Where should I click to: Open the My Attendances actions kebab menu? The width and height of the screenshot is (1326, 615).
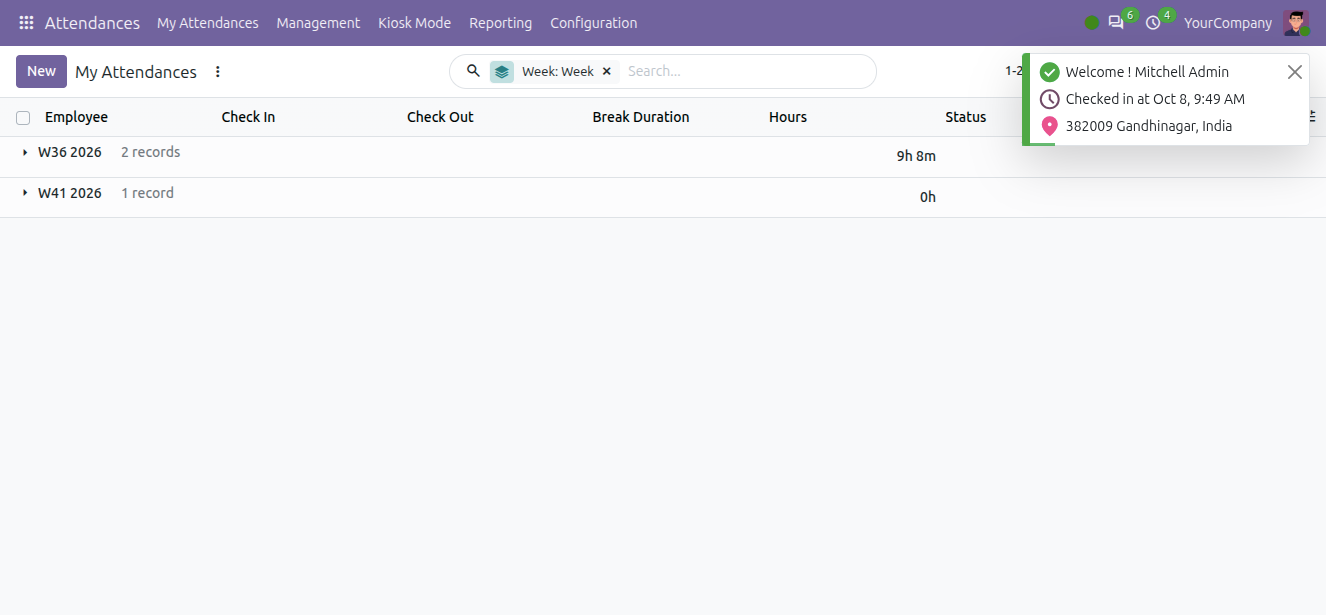tap(218, 72)
